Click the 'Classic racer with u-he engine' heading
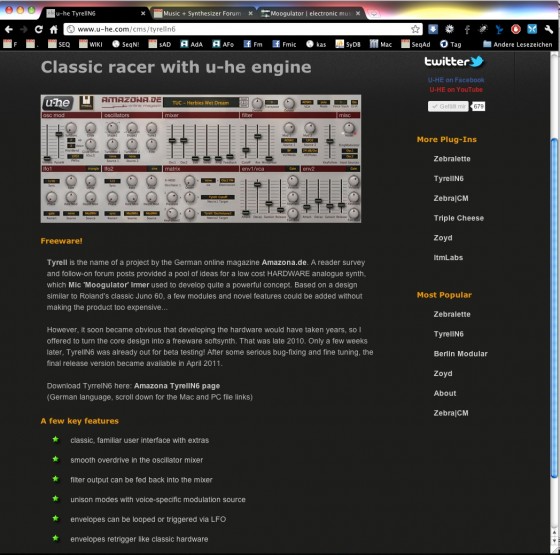 176,67
